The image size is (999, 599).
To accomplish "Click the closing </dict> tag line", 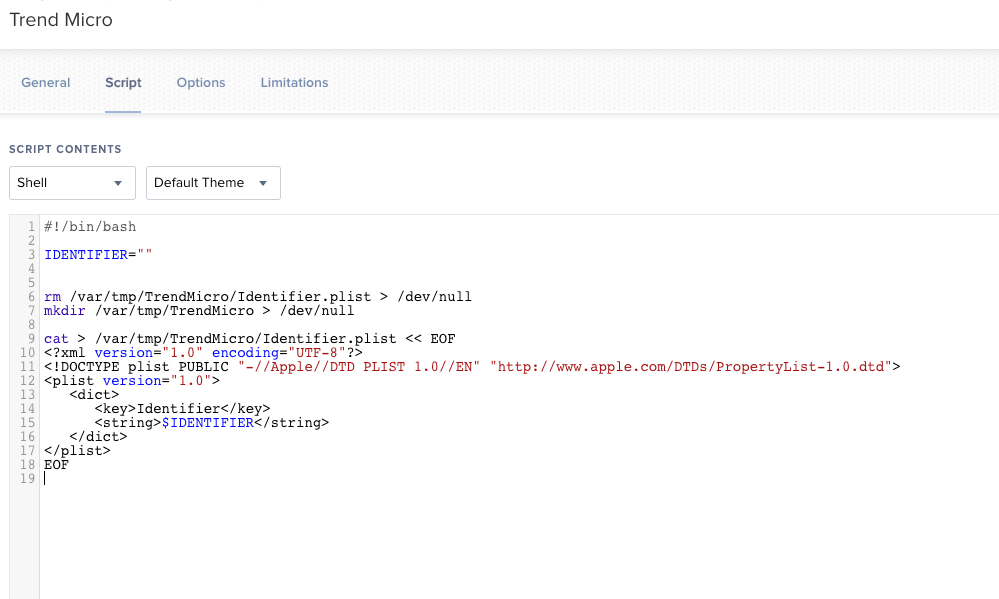I will pyautogui.click(x=98, y=437).
